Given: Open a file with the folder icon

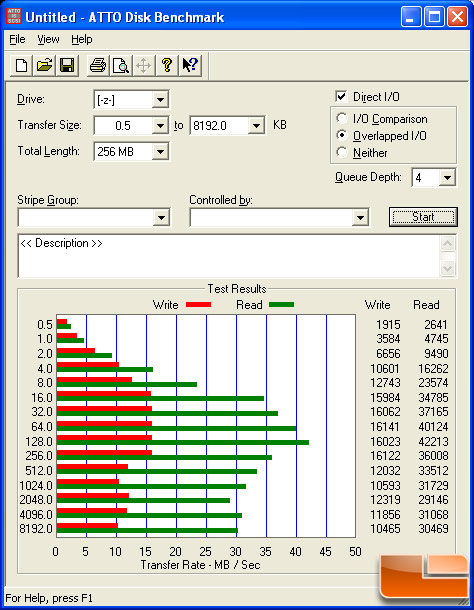Looking at the screenshot, I should coord(44,65).
